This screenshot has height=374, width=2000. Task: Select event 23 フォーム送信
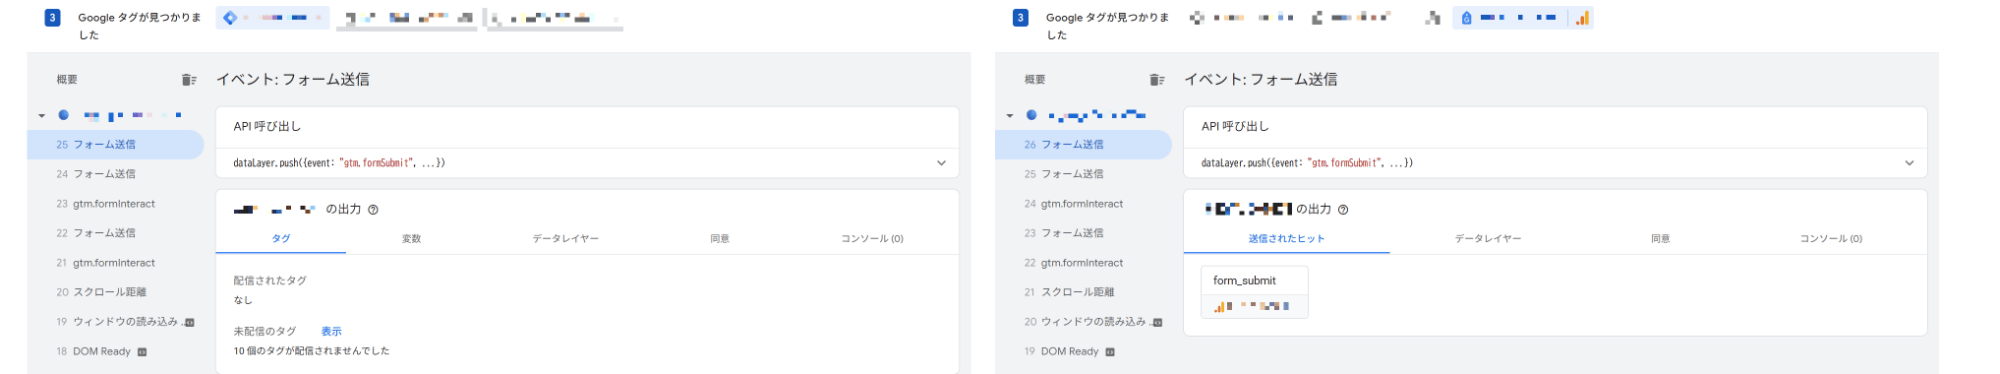[1083, 233]
